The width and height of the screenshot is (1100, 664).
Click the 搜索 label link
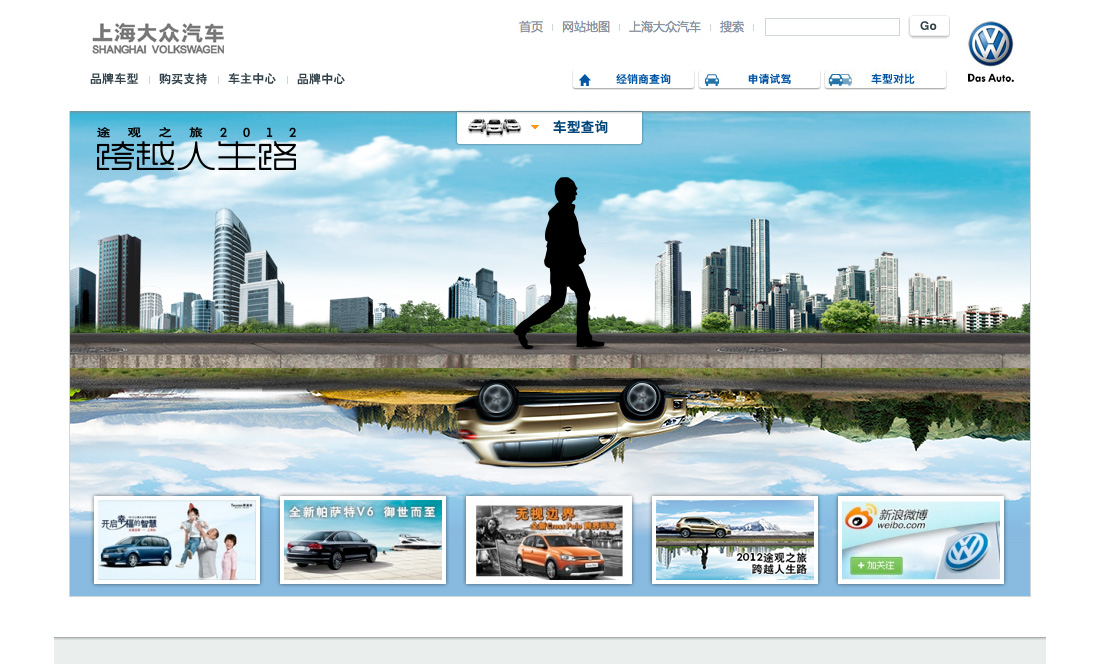point(732,27)
